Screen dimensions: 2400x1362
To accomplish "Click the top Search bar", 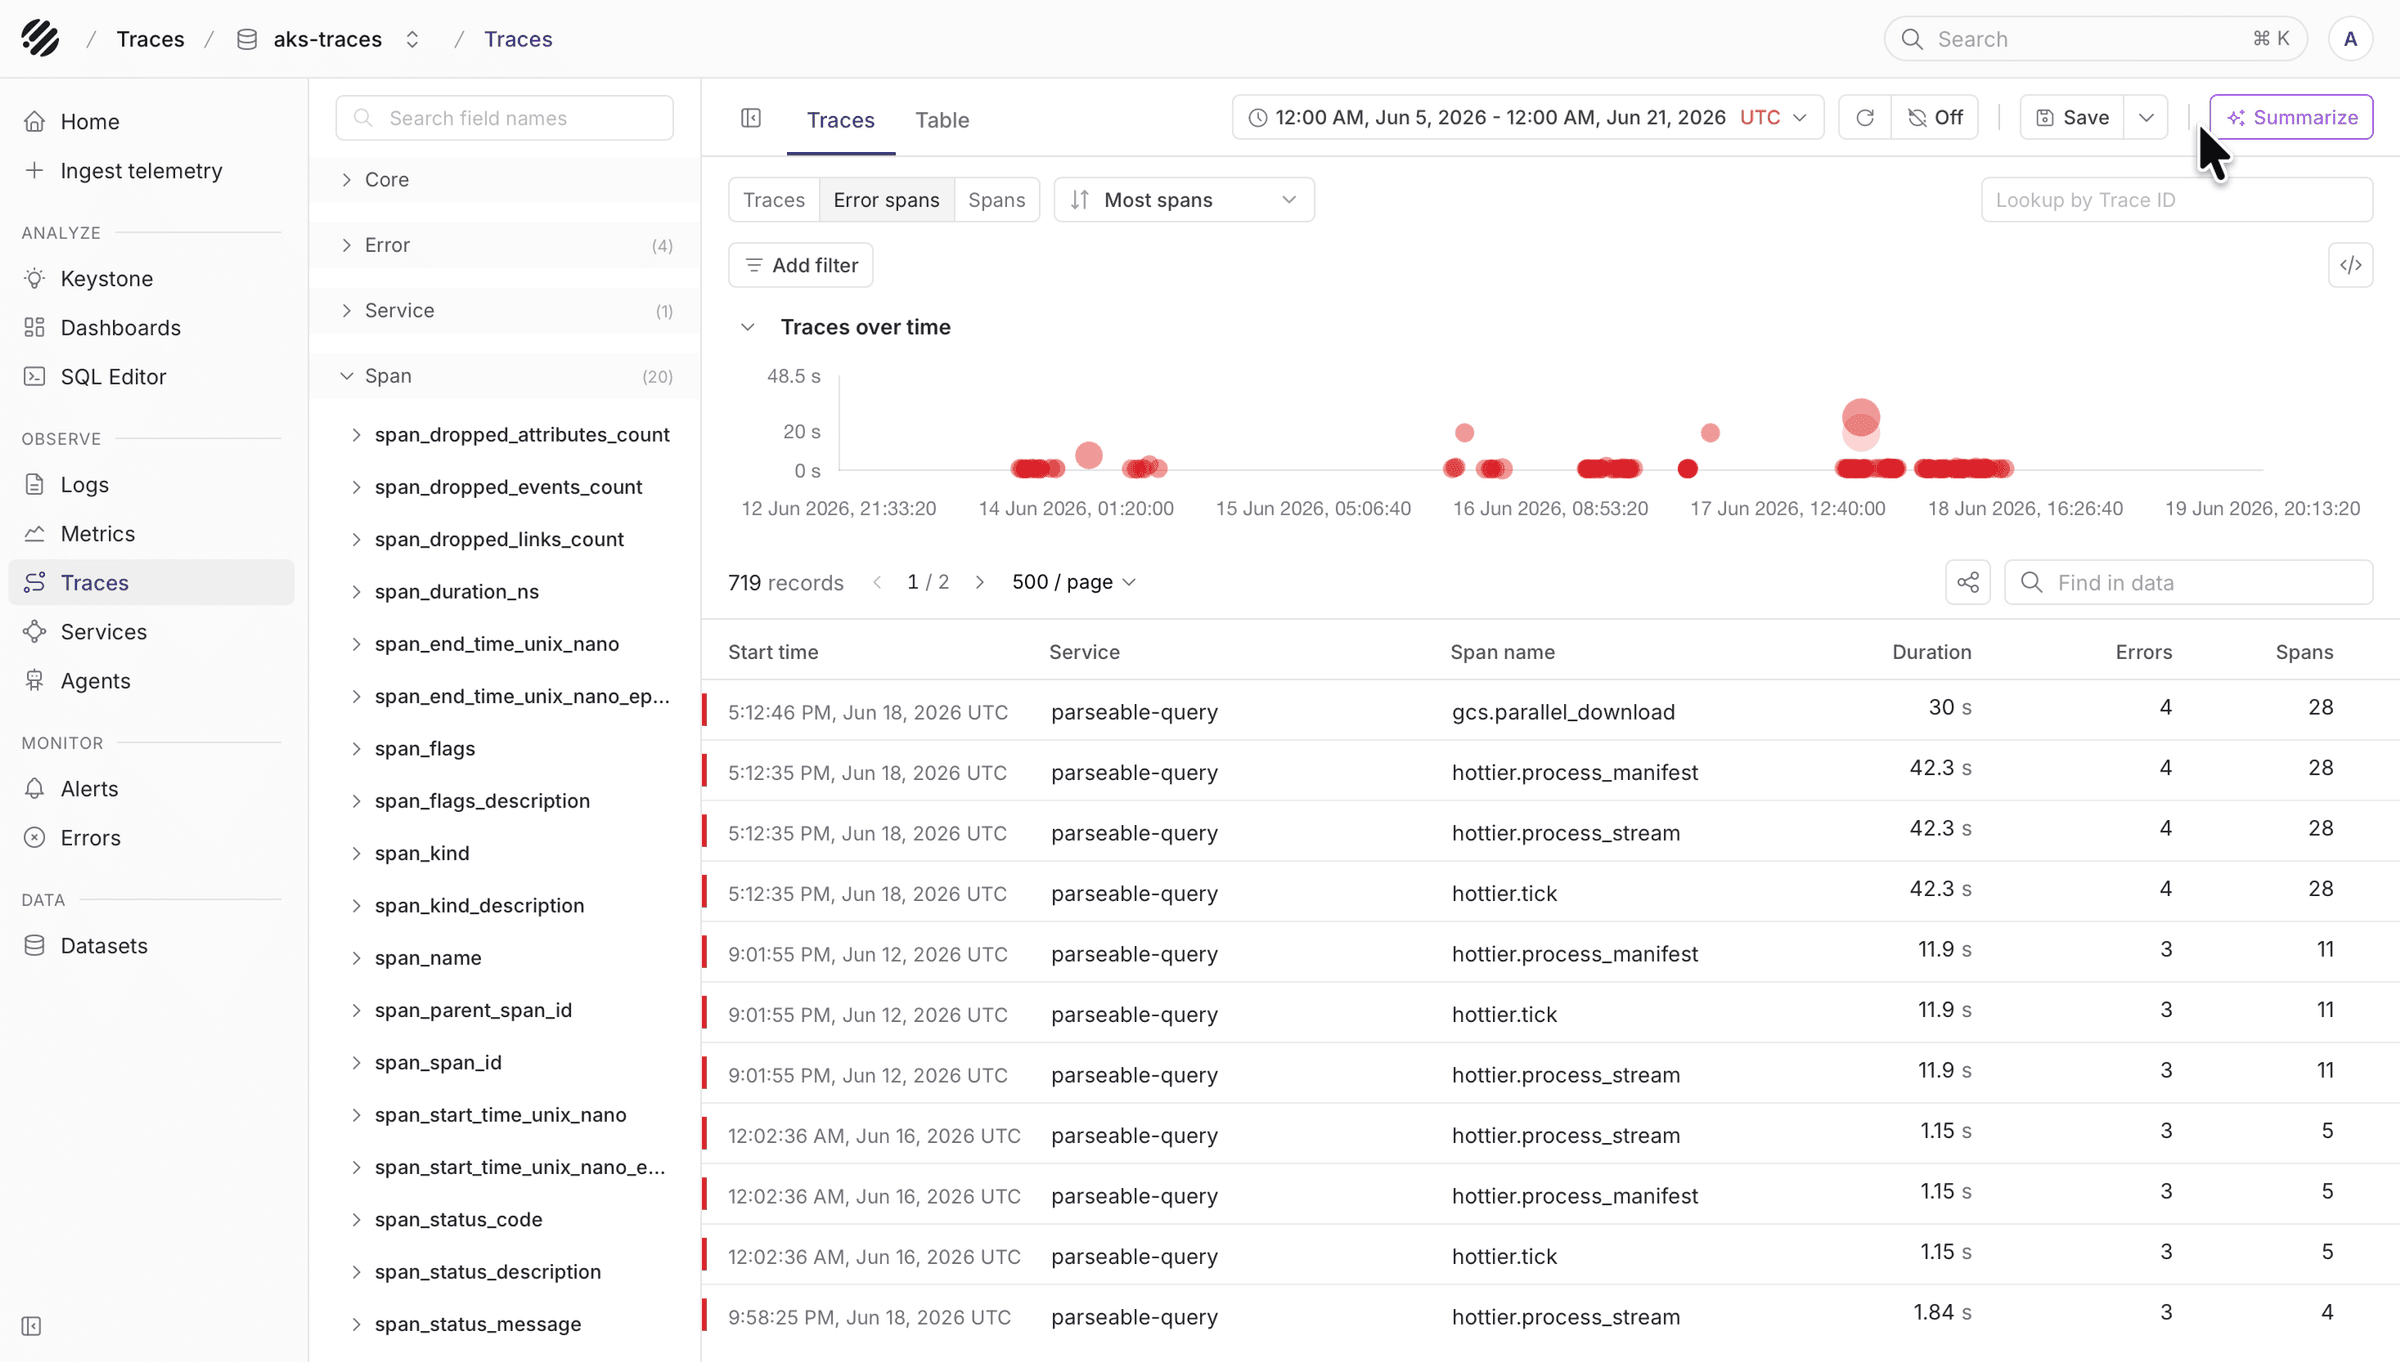I will click(x=2096, y=39).
